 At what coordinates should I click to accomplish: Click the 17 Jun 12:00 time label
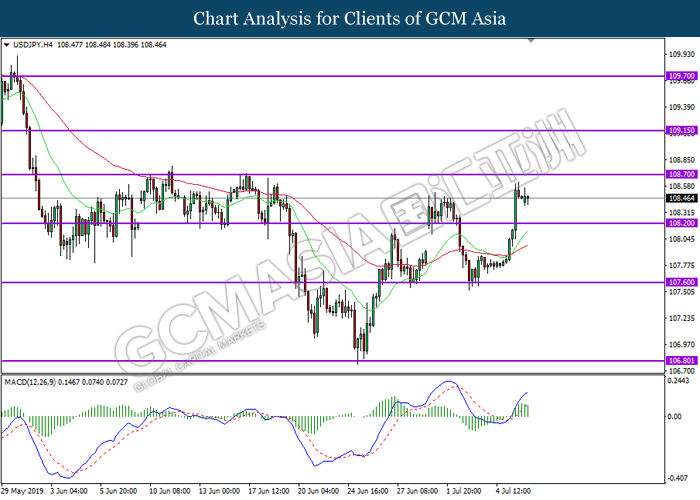tap(269, 491)
